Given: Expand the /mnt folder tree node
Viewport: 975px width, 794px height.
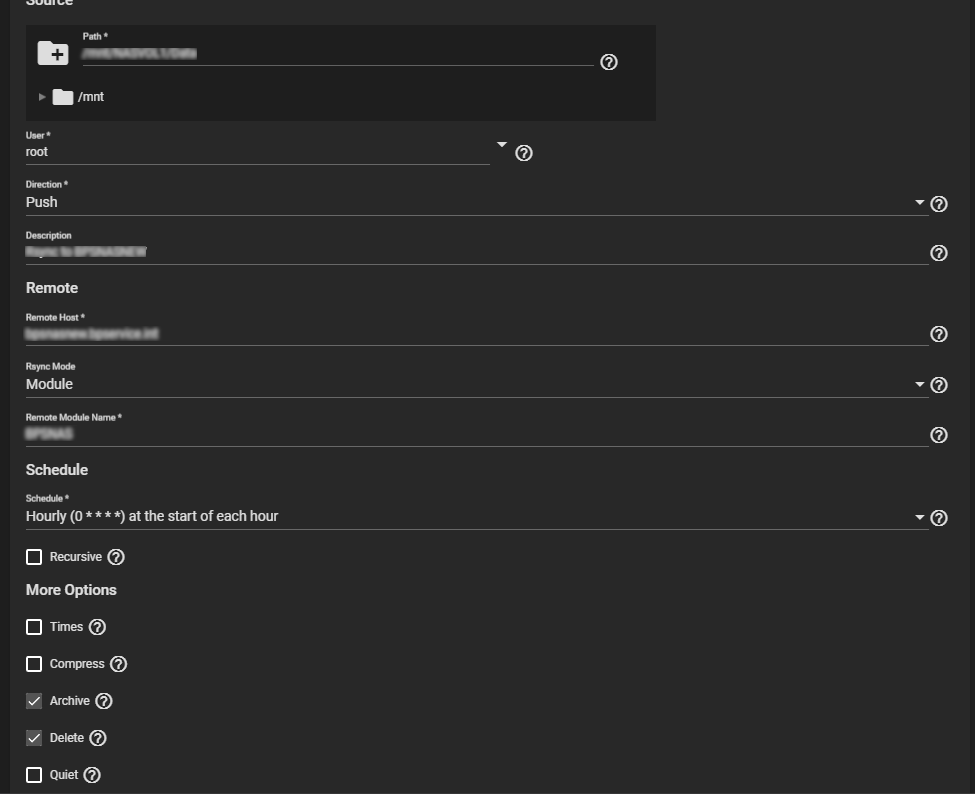Looking at the screenshot, I should pyautogui.click(x=42, y=97).
